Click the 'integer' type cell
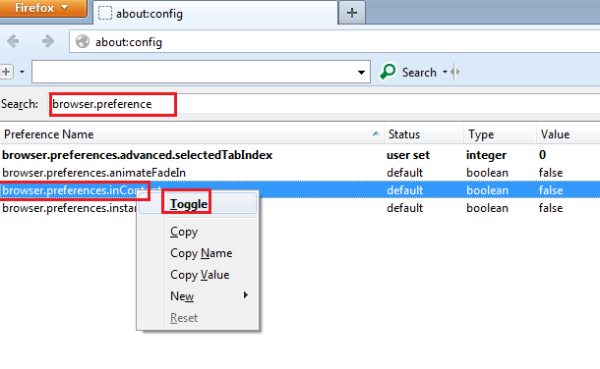Screen dimensions: 600x369 (x=486, y=155)
